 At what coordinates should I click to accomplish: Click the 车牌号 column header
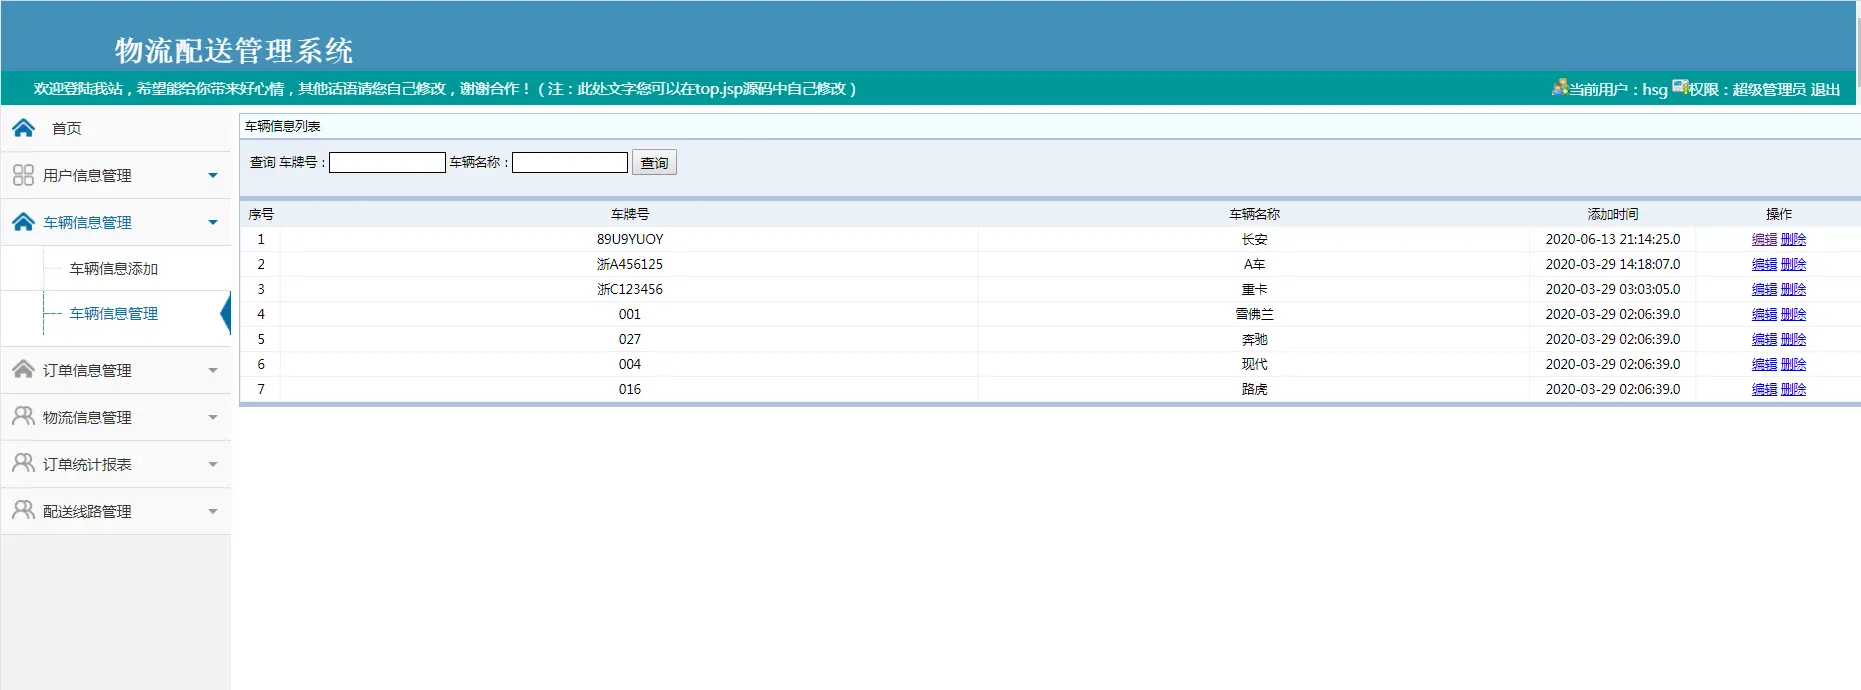tap(630, 214)
